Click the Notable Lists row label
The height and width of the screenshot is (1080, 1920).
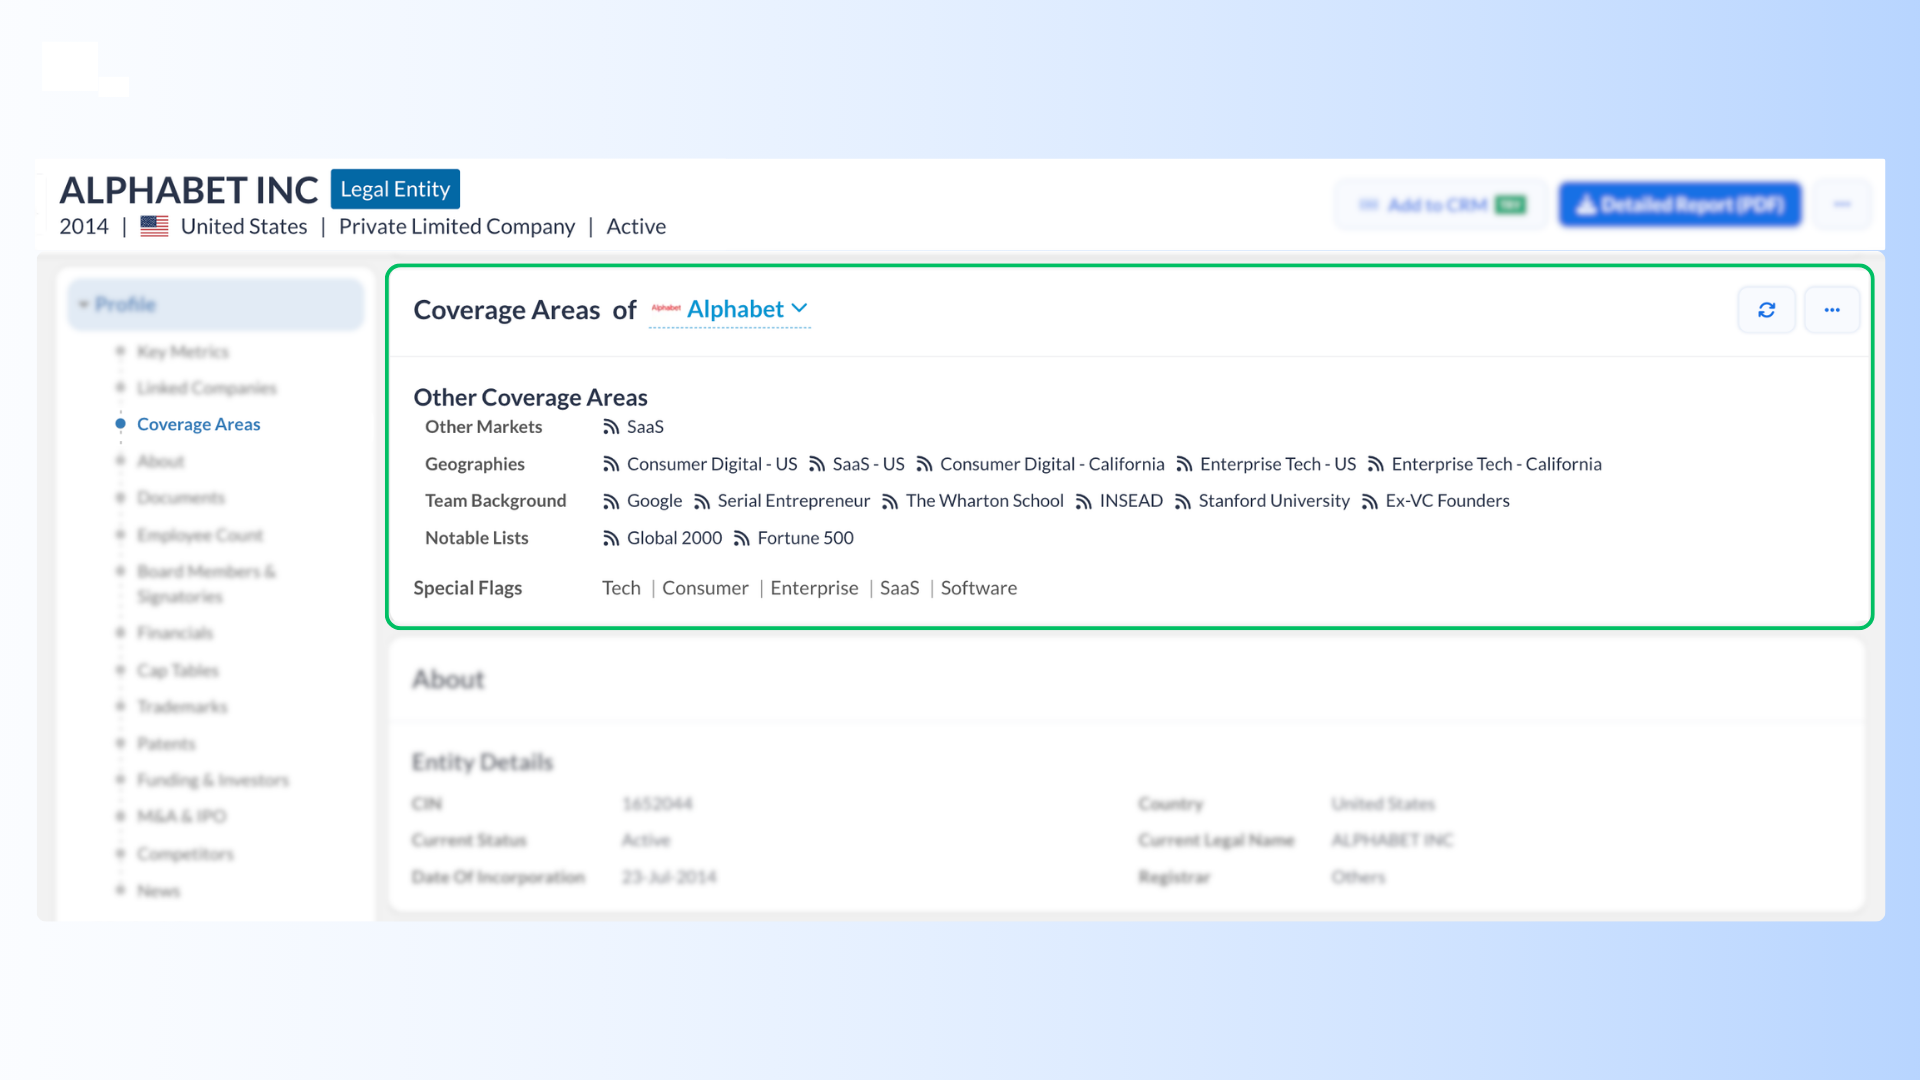click(x=477, y=538)
